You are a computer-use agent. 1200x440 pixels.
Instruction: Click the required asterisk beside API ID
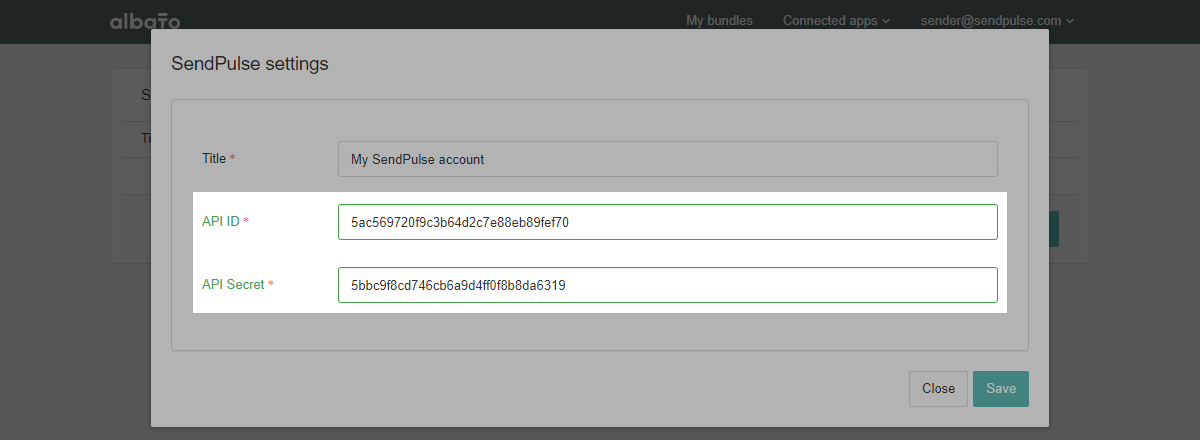click(x=246, y=222)
